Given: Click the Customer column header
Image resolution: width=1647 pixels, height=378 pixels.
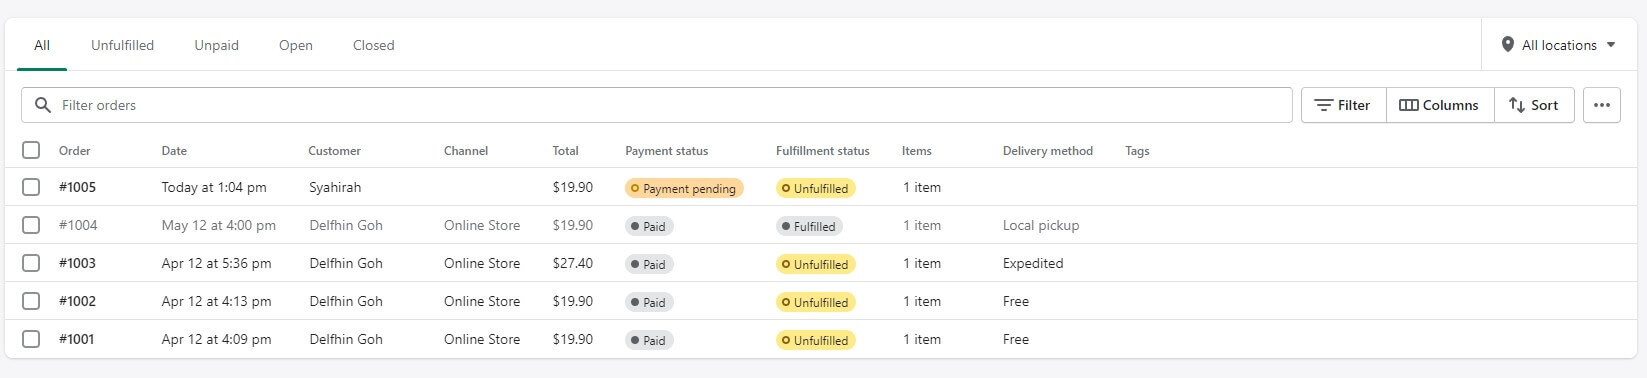Looking at the screenshot, I should pyautogui.click(x=335, y=151).
